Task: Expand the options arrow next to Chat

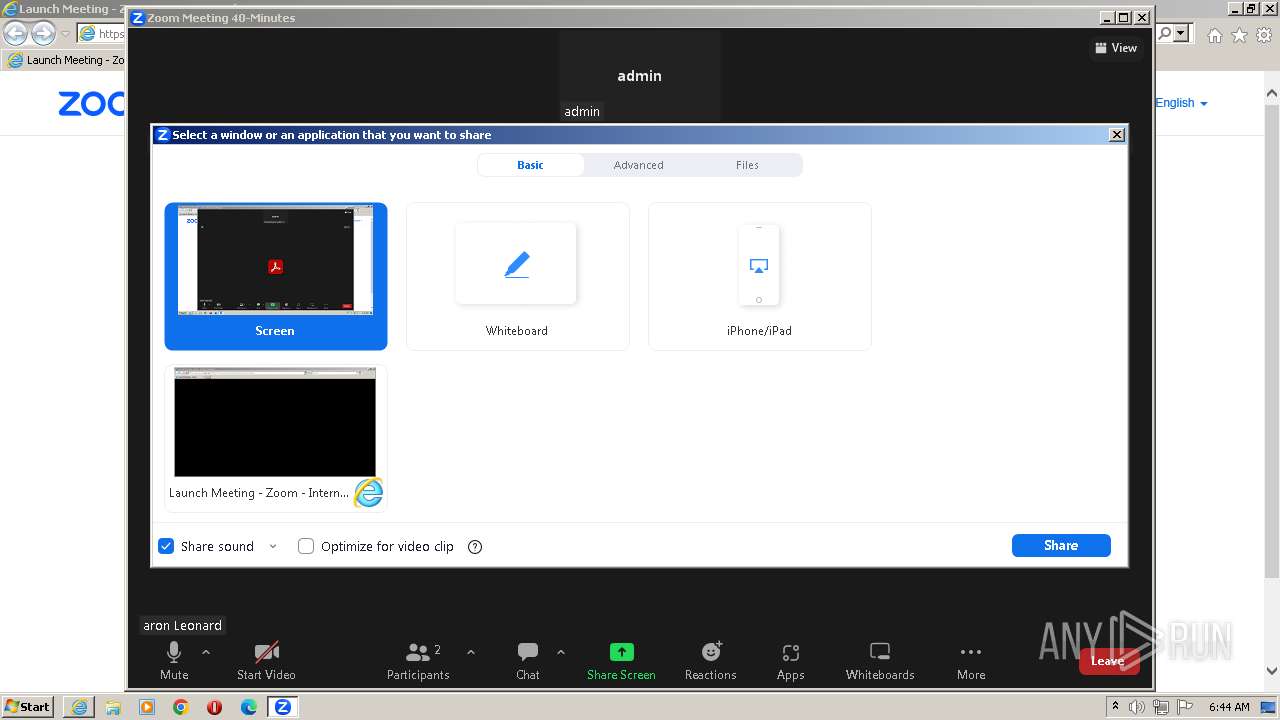Action: pyautogui.click(x=561, y=652)
